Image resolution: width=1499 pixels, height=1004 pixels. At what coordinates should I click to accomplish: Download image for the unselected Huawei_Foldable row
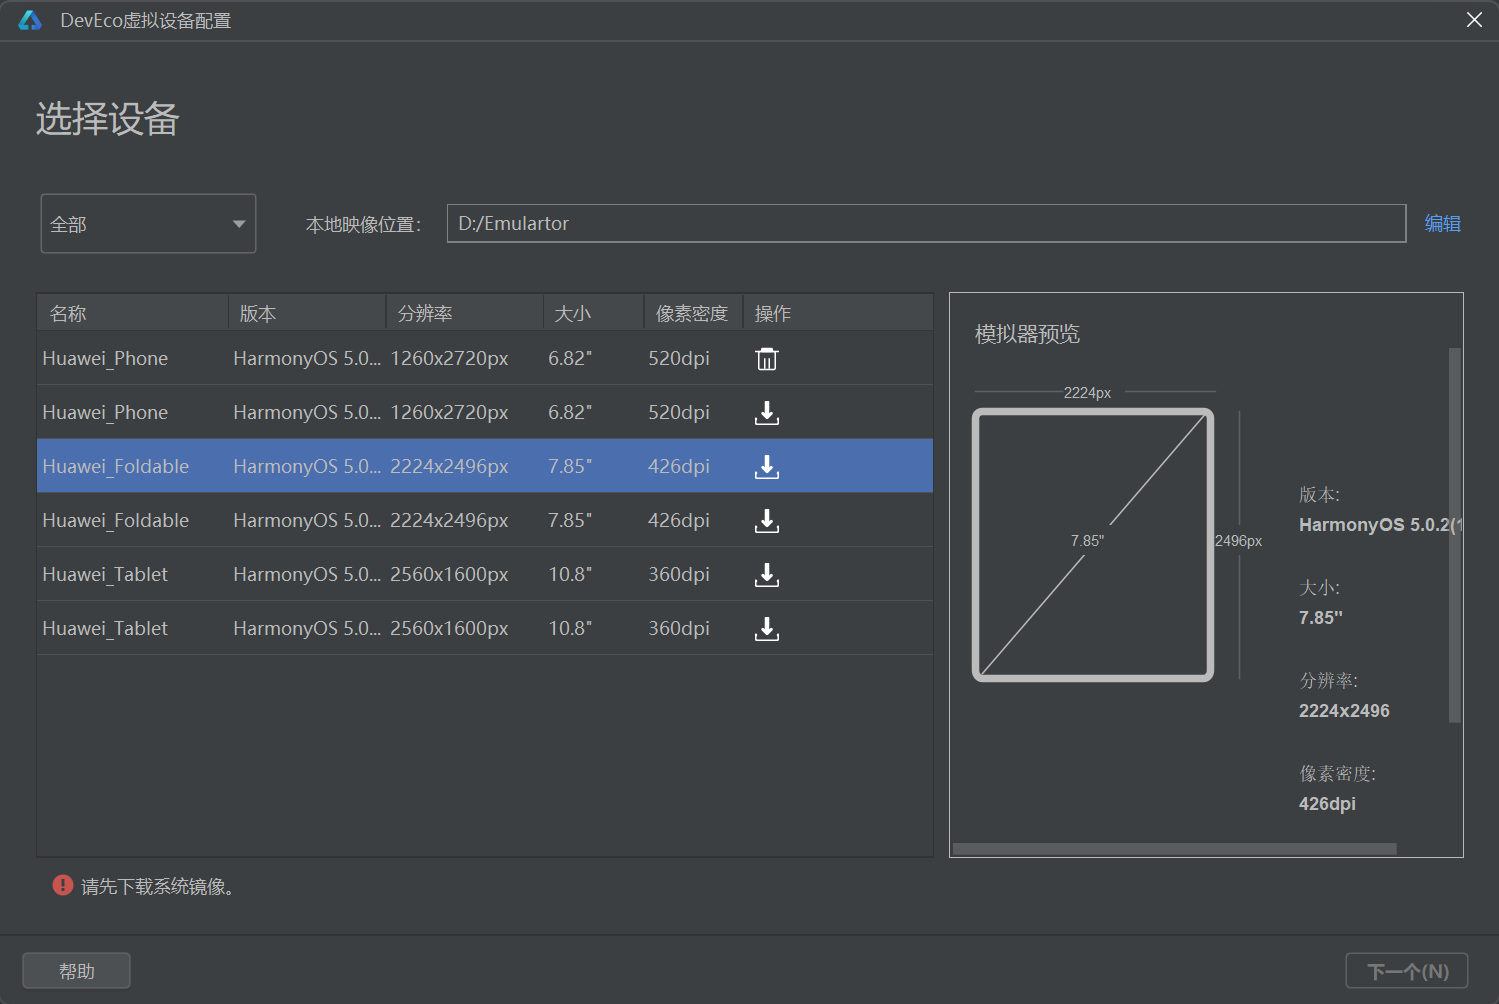(767, 521)
